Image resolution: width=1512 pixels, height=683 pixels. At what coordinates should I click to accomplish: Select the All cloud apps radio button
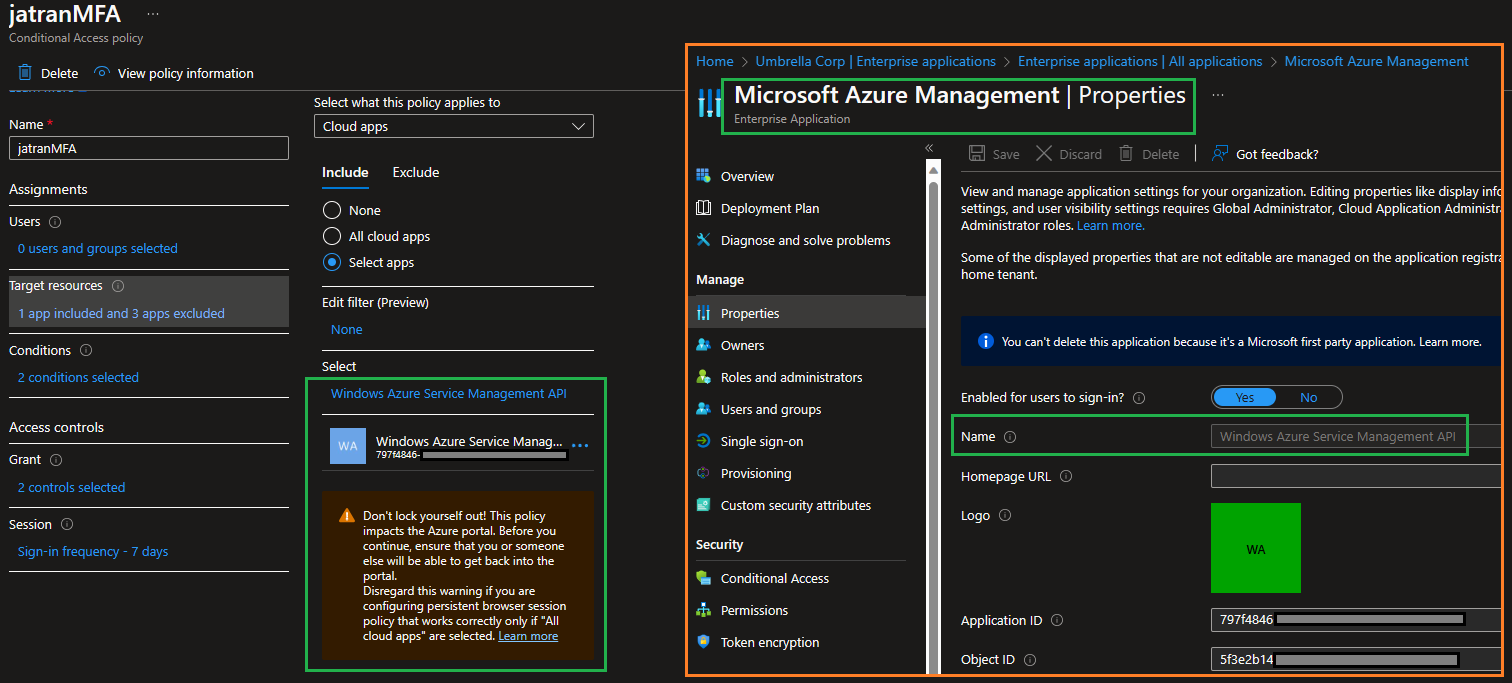(332, 236)
